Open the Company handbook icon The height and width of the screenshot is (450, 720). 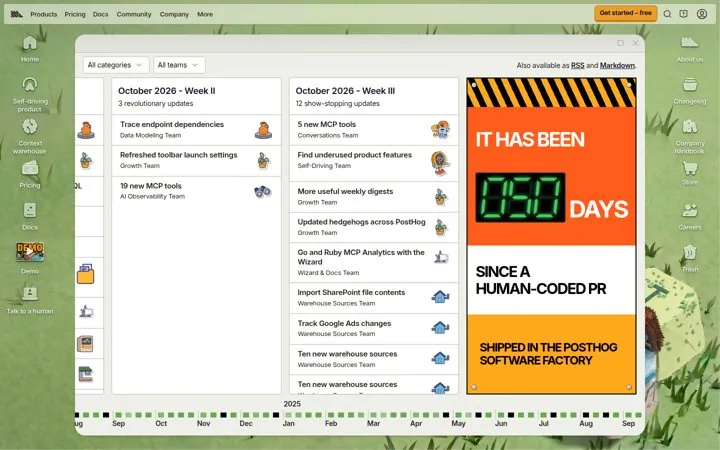[690, 136]
